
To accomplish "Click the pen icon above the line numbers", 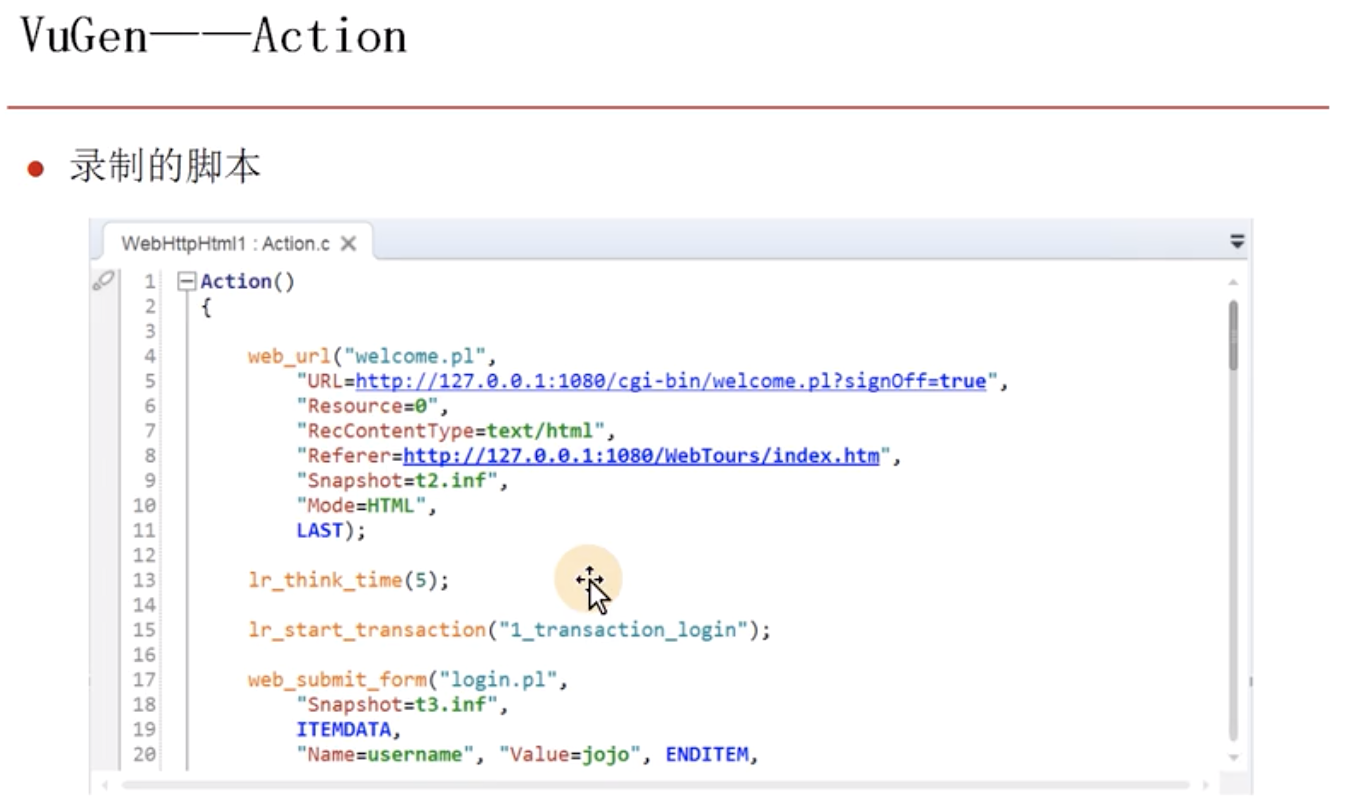I will 103,281.
